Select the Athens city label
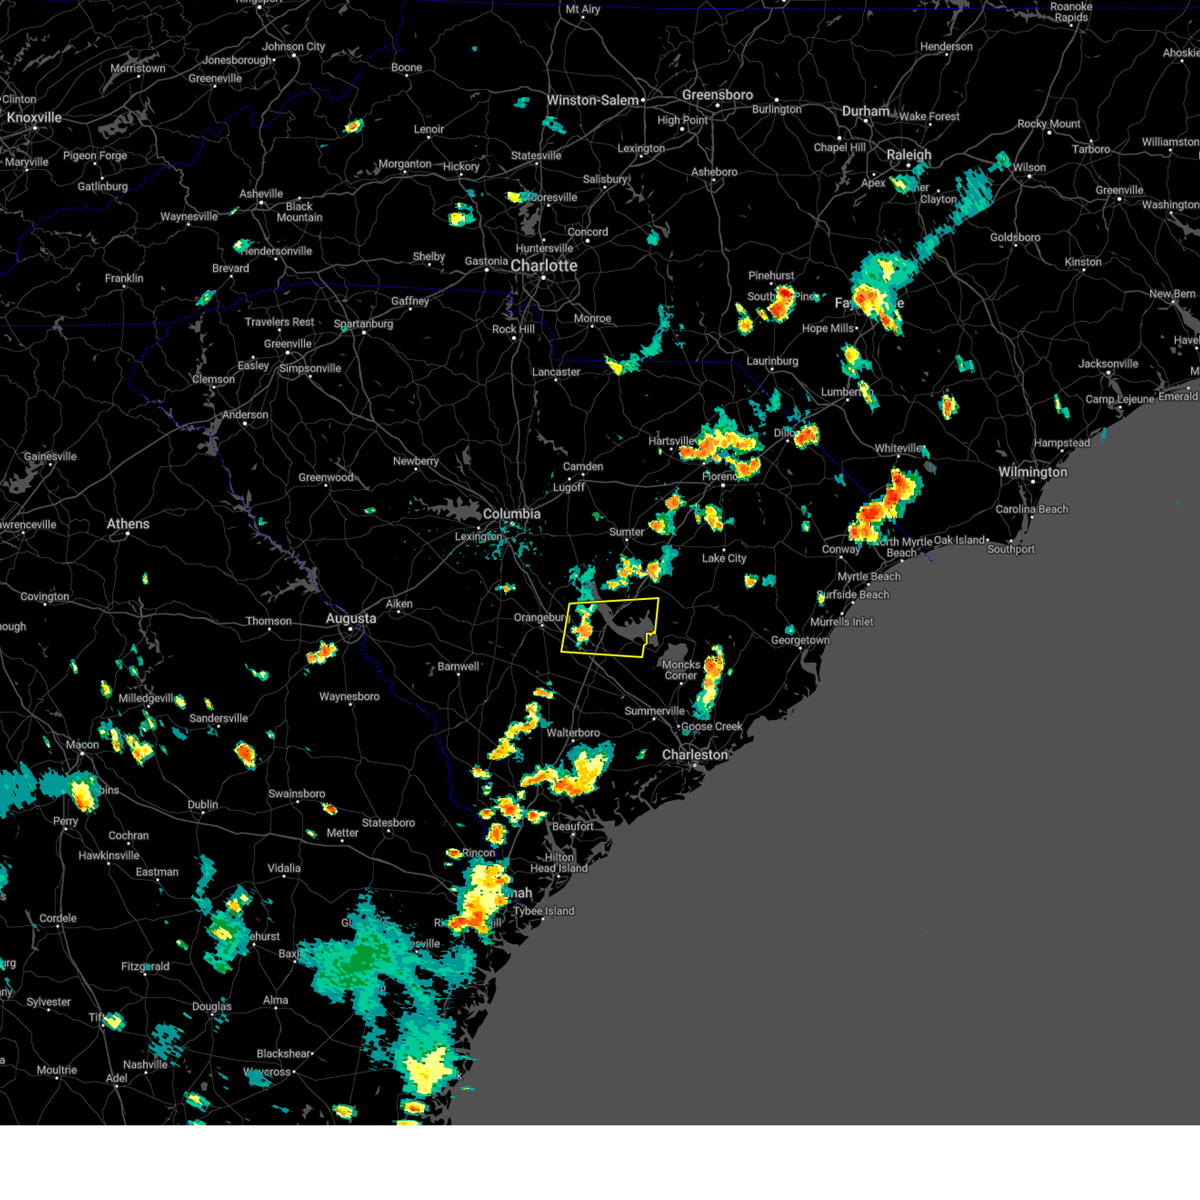The image size is (1200, 1200). click(128, 524)
